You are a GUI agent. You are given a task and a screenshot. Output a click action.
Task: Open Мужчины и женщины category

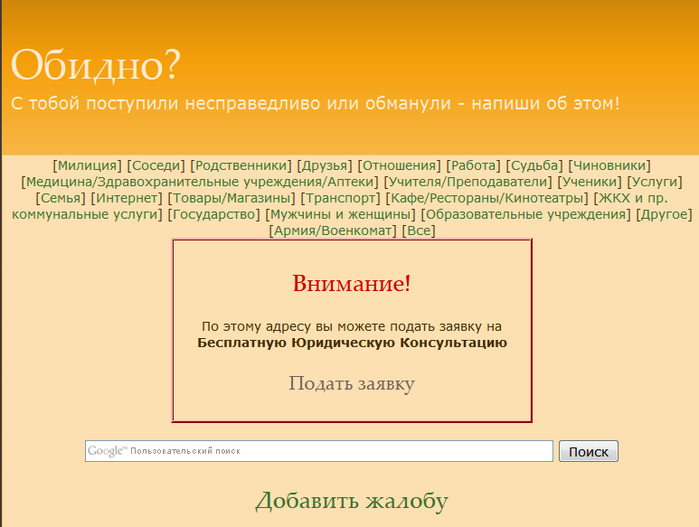click(340, 214)
